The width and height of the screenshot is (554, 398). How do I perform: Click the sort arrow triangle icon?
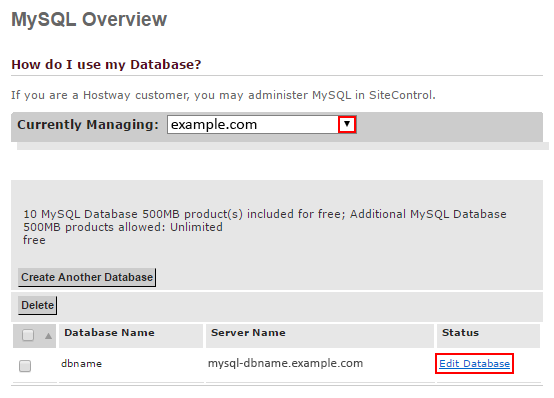(48, 336)
